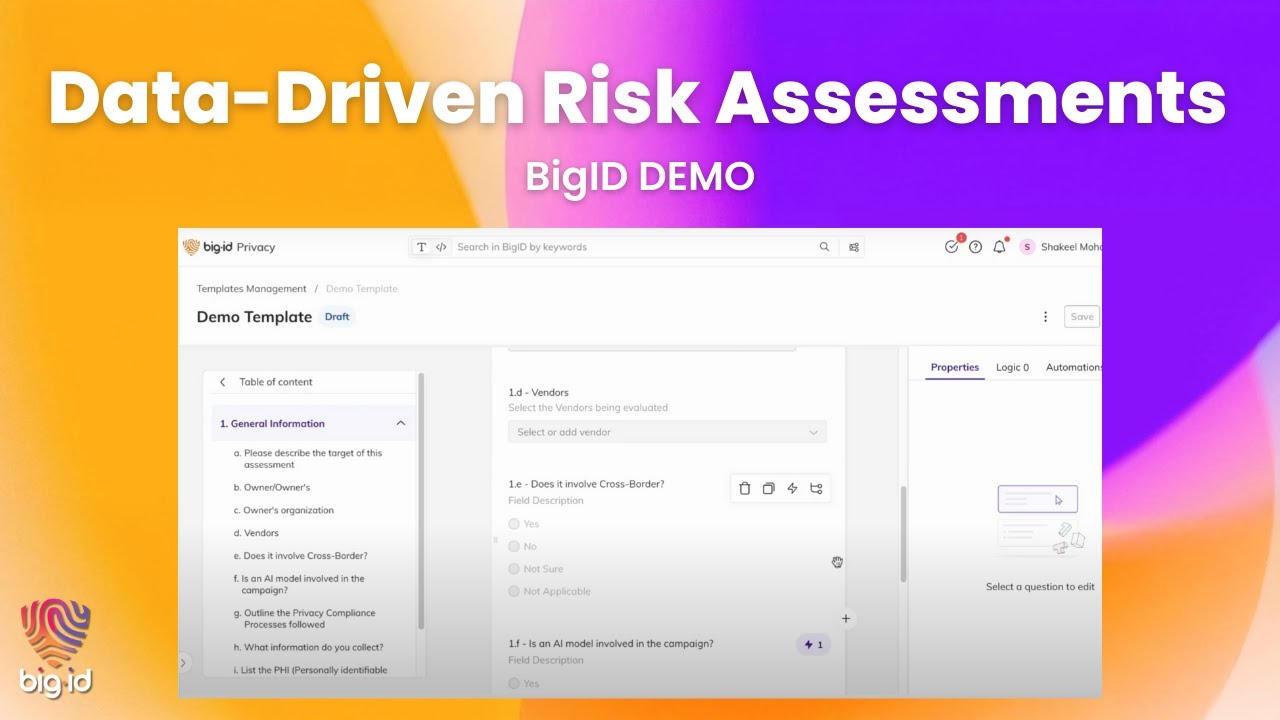Duplicate question 1.e with the copy icon
The width and height of the screenshot is (1280, 720).
[x=768, y=489]
